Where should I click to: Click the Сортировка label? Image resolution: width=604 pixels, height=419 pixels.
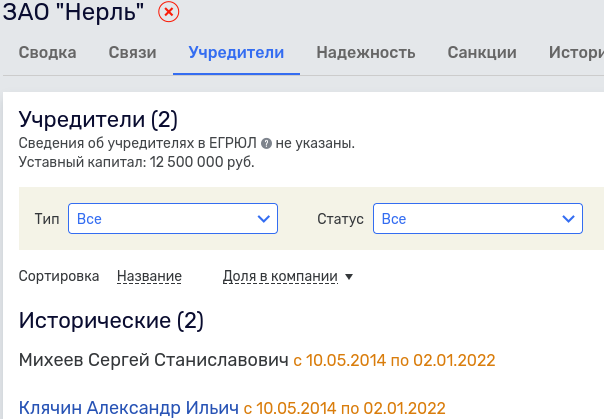click(x=59, y=276)
